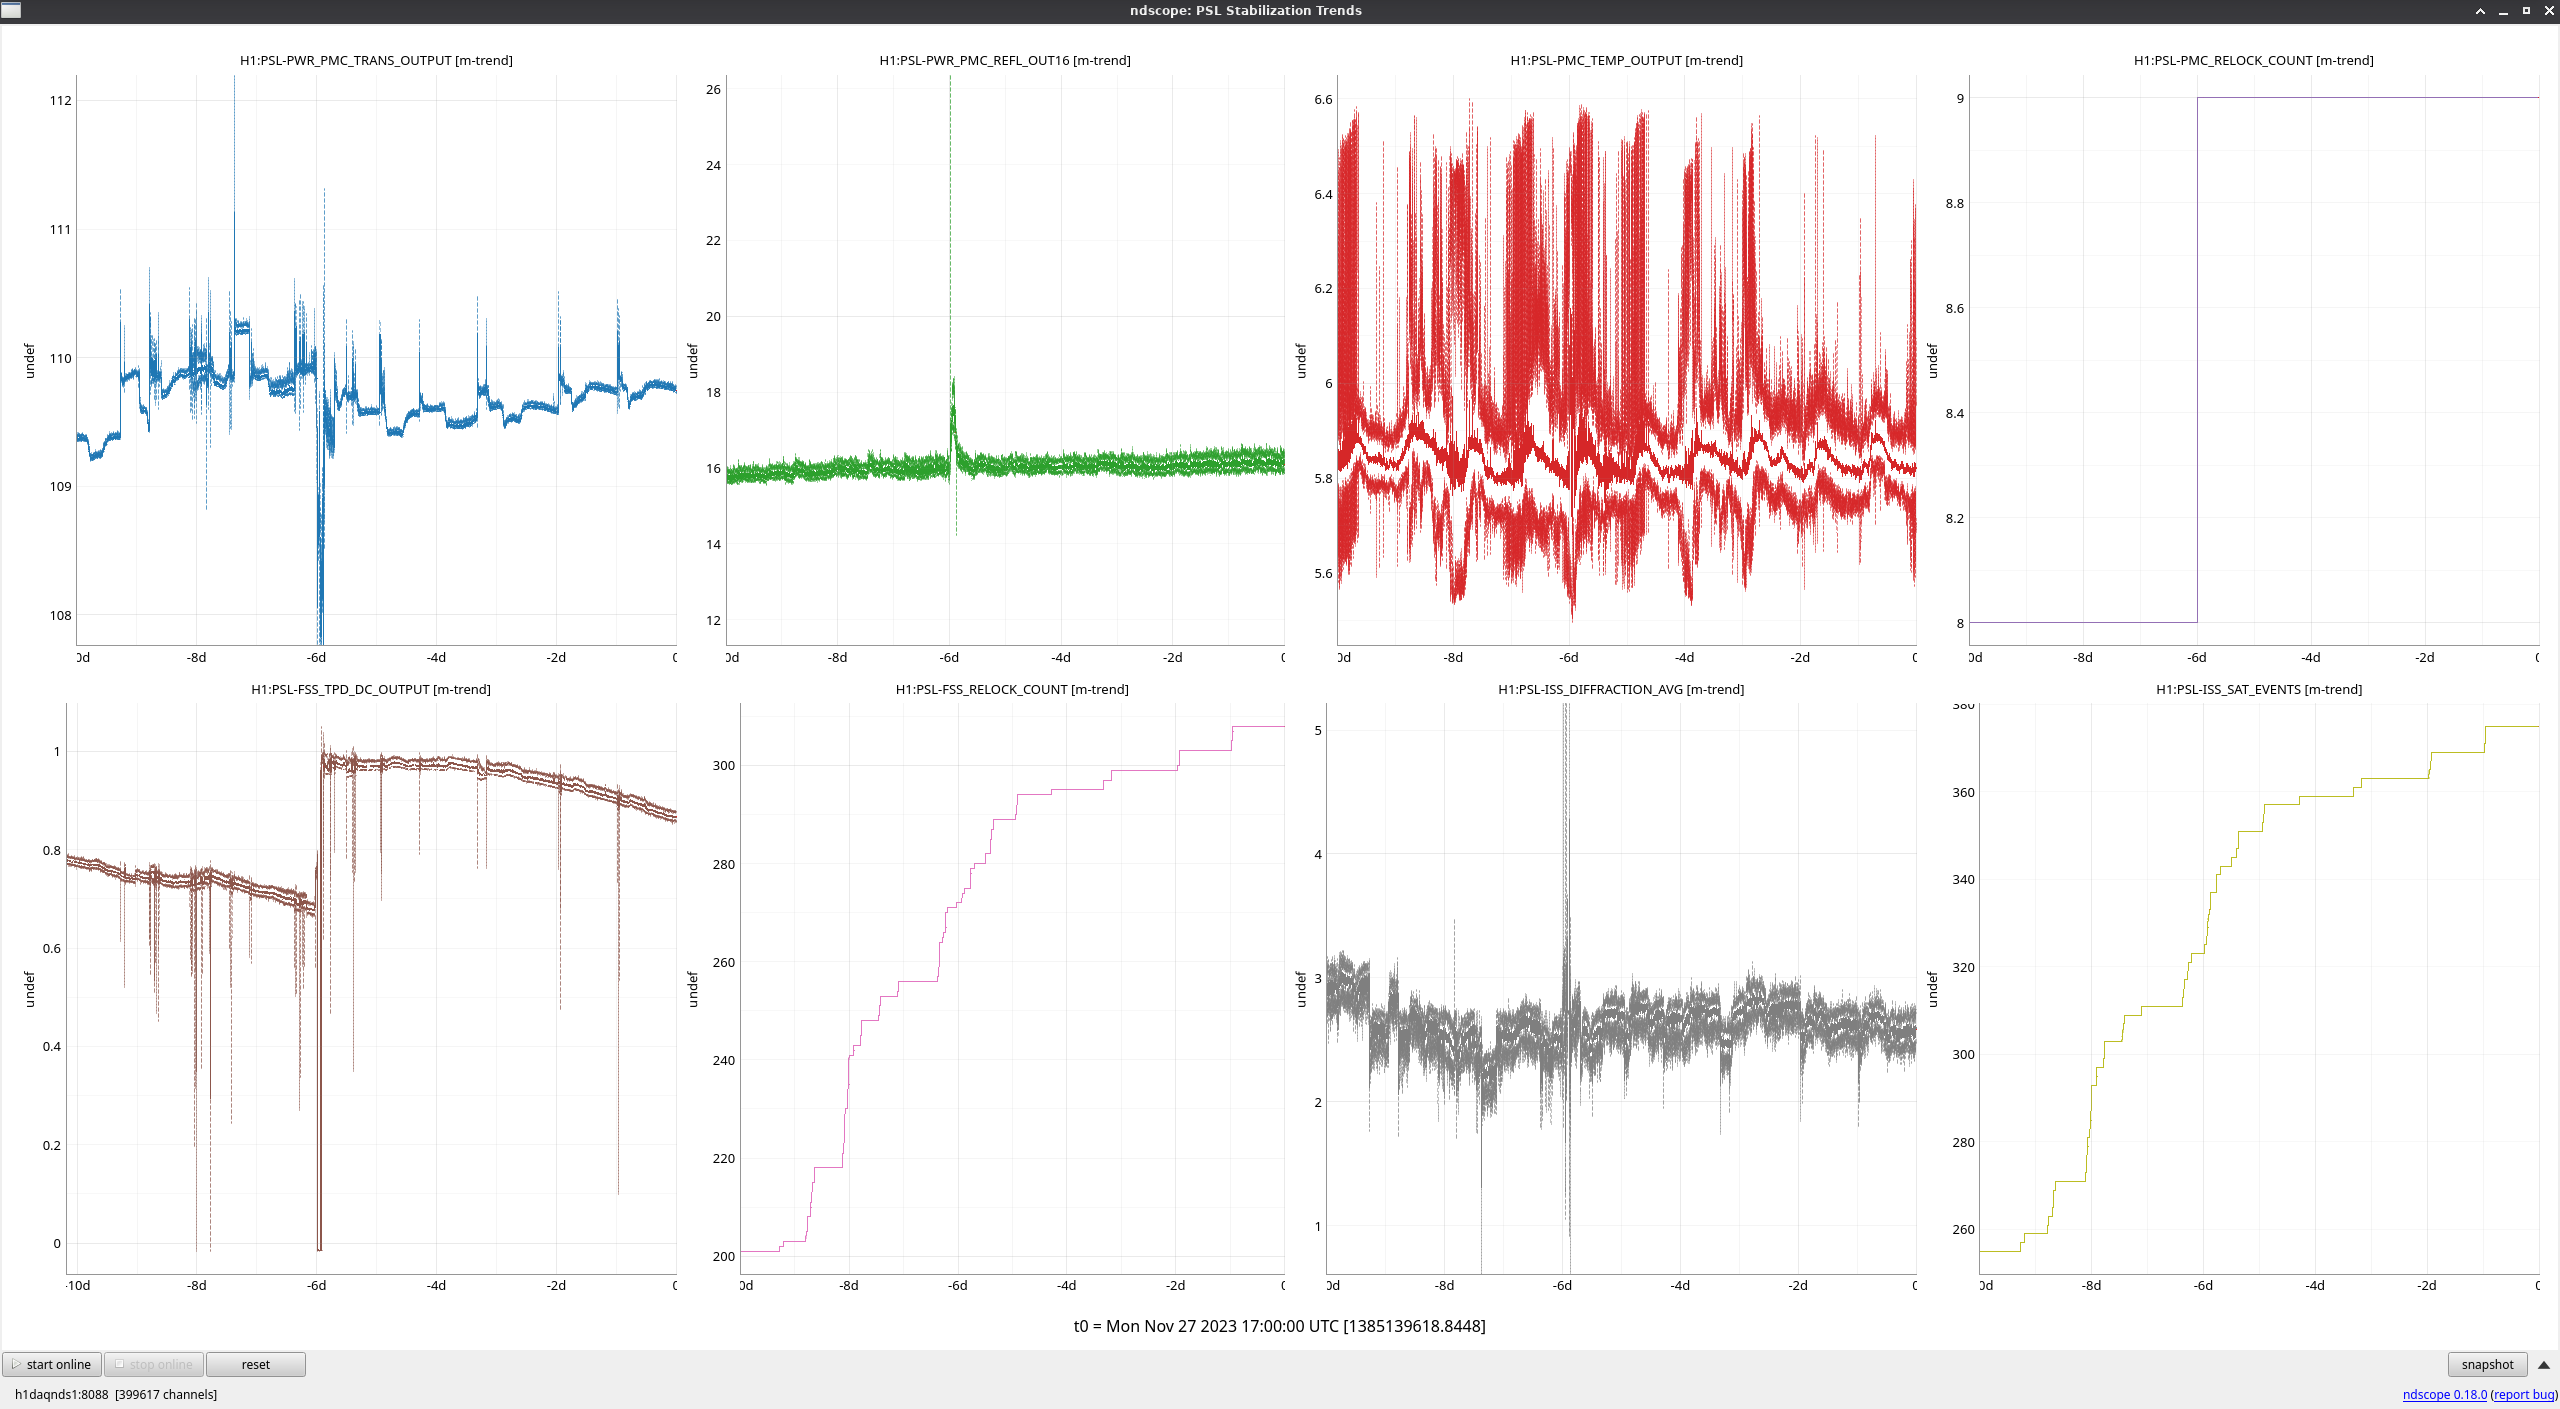Viewport: 2560px width, 1409px height.
Task: Close the ndscope window
Action: tap(2549, 10)
